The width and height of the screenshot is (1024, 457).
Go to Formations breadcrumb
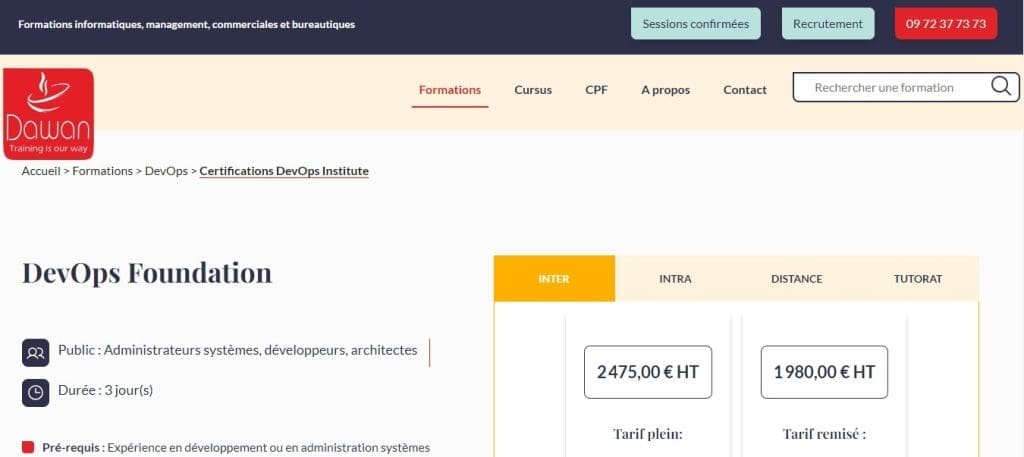pos(103,171)
